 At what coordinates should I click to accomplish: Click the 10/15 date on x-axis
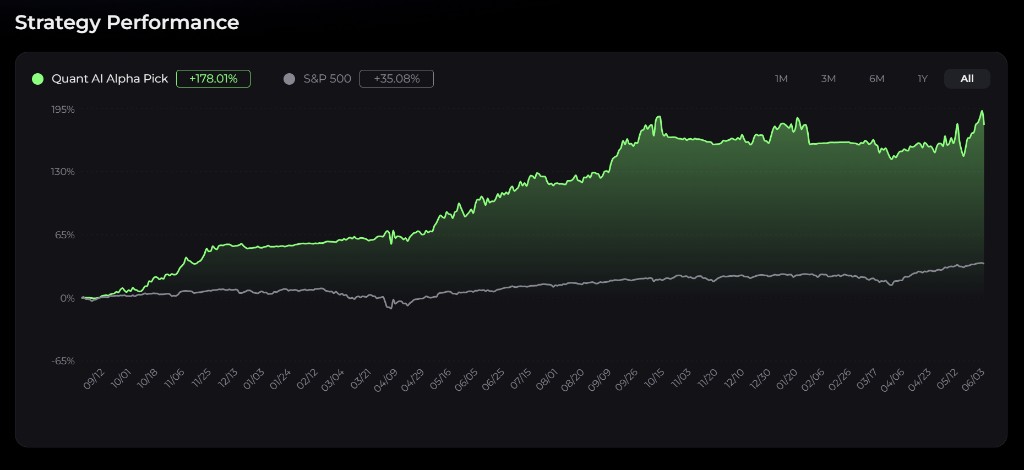click(653, 380)
